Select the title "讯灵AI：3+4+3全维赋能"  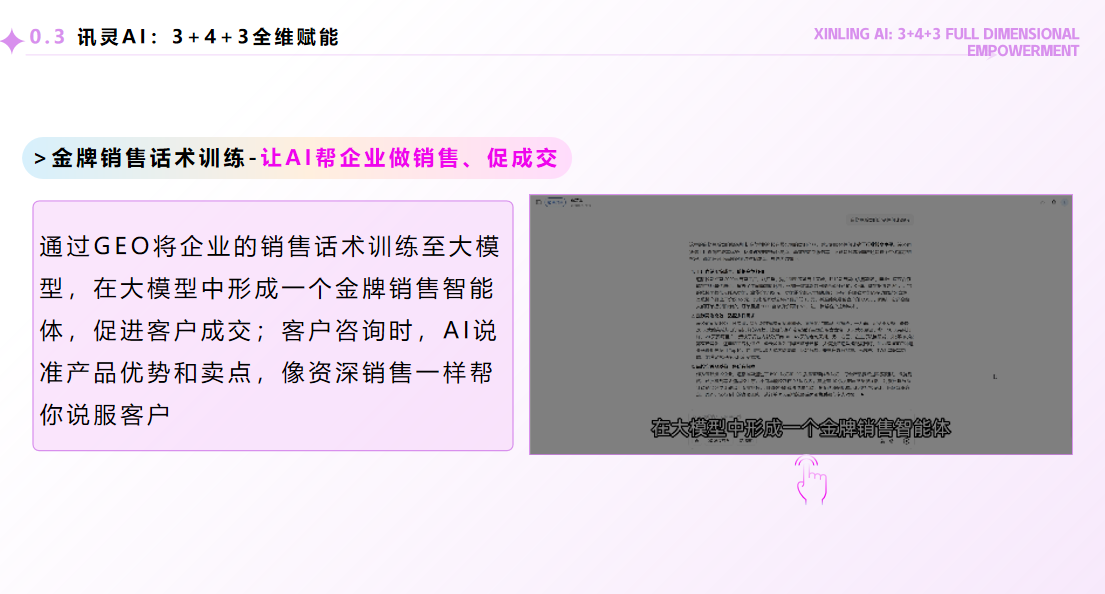point(208,37)
